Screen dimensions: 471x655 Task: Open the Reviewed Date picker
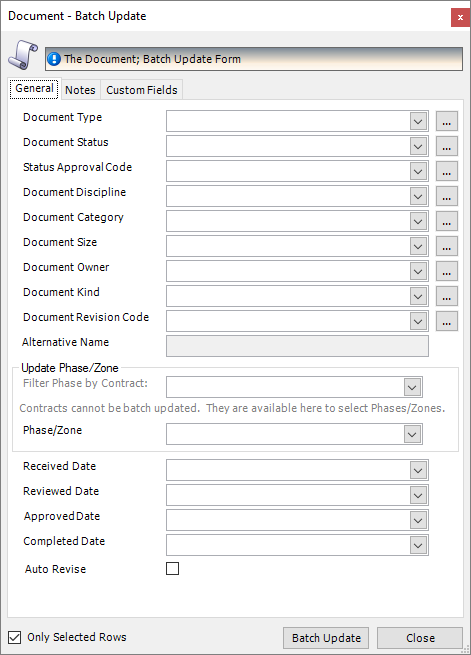click(x=418, y=495)
